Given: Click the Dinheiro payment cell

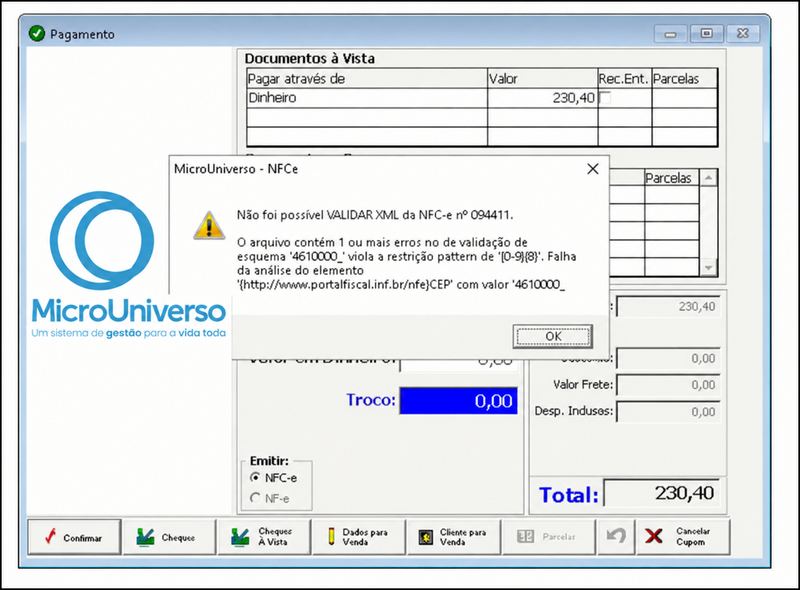Looking at the screenshot, I should coord(367,98).
